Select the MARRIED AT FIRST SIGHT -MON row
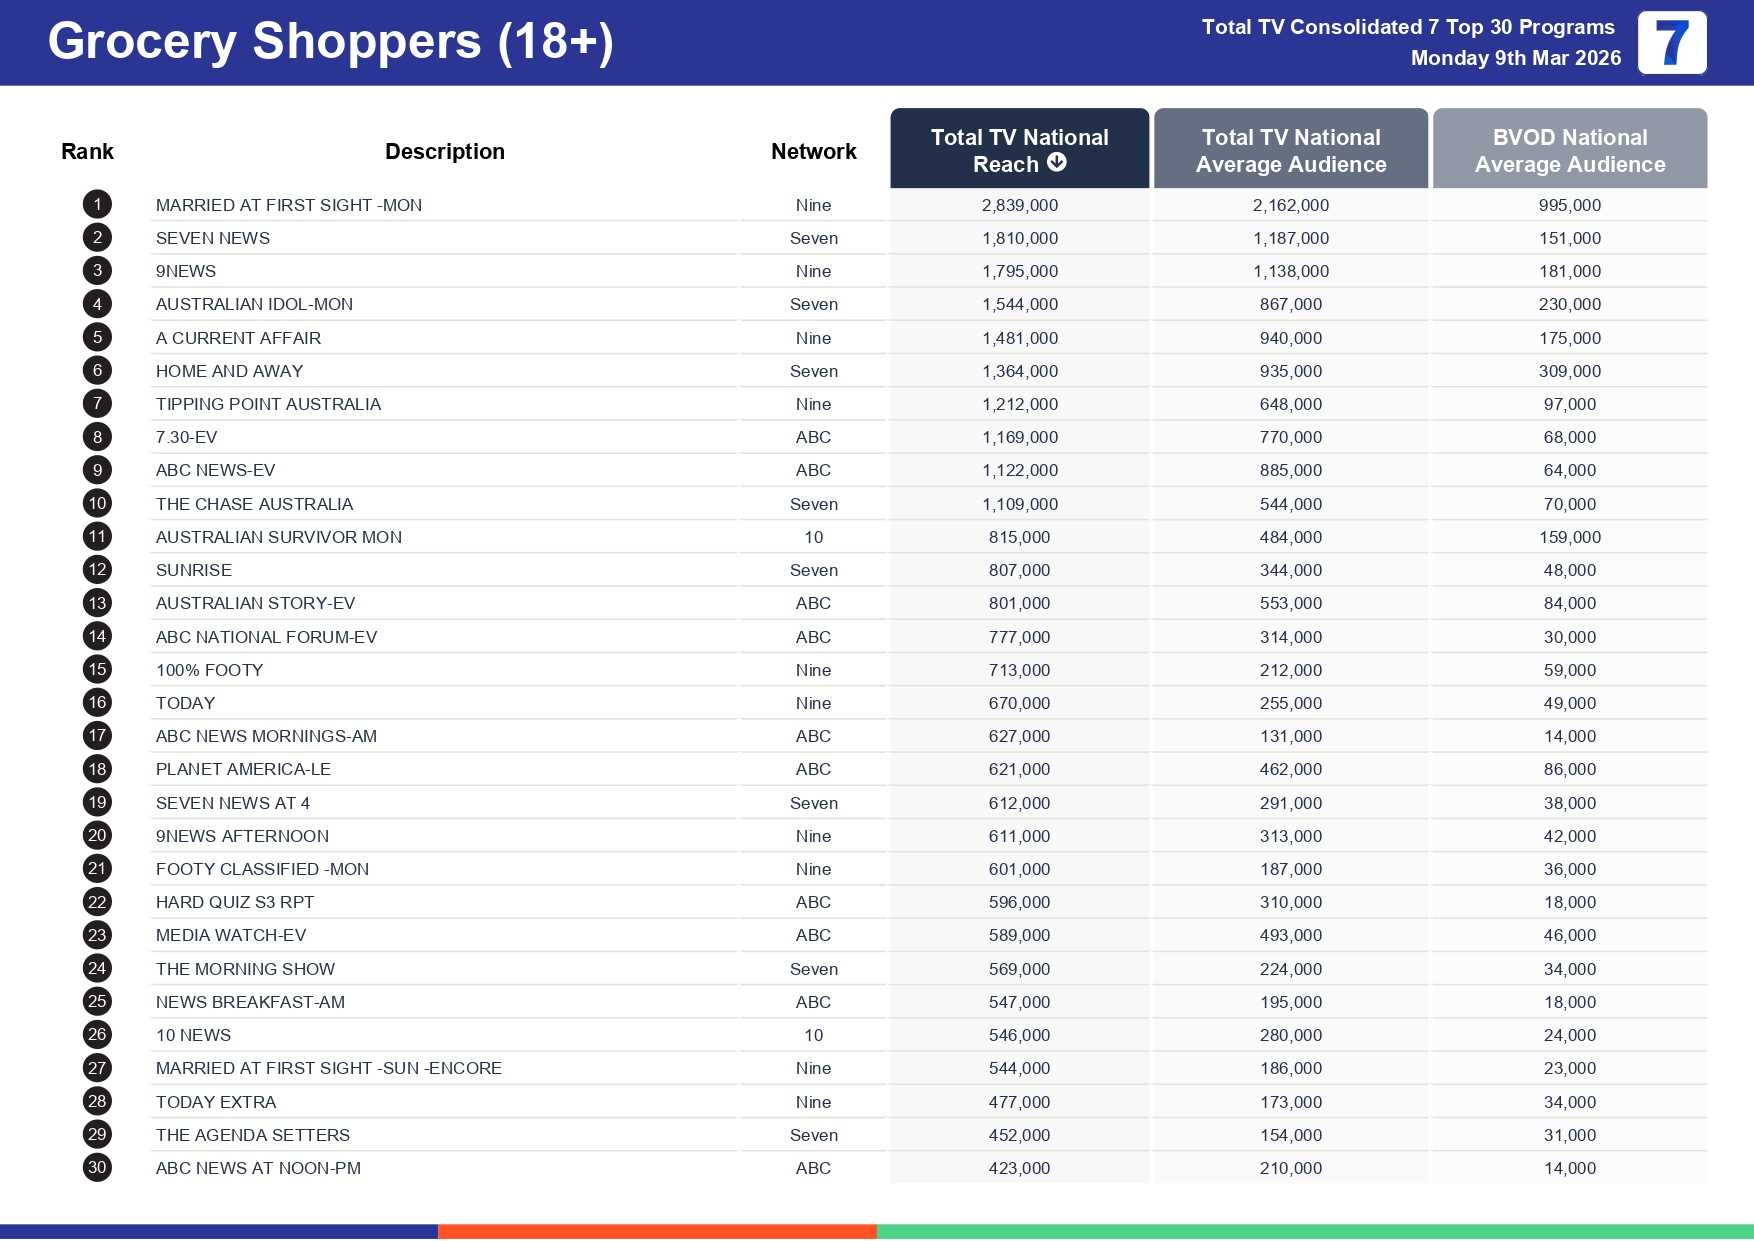 tap(289, 205)
